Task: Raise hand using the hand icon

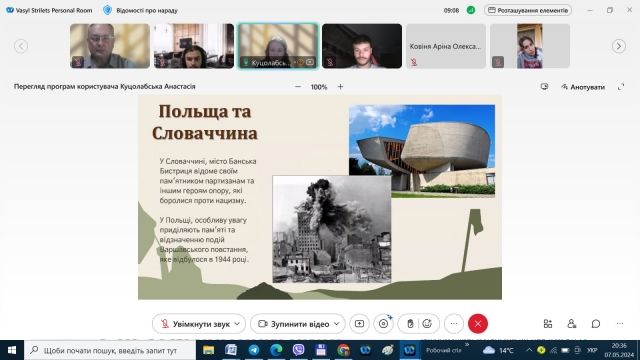Action: tap(410, 324)
